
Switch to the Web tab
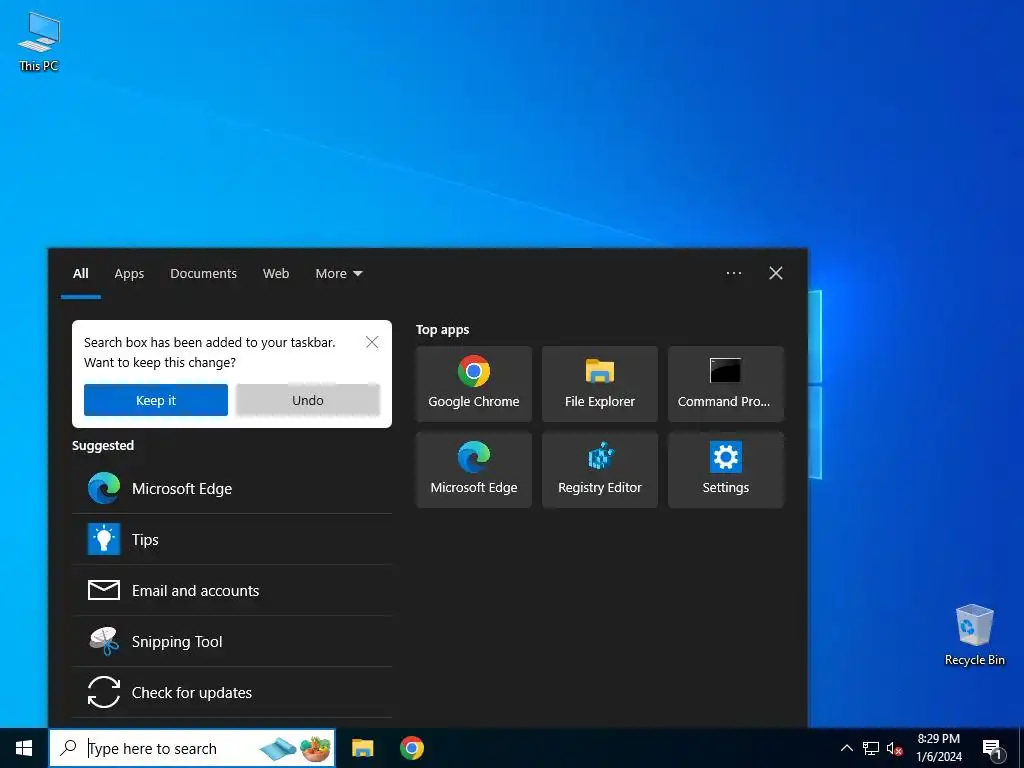pos(276,274)
